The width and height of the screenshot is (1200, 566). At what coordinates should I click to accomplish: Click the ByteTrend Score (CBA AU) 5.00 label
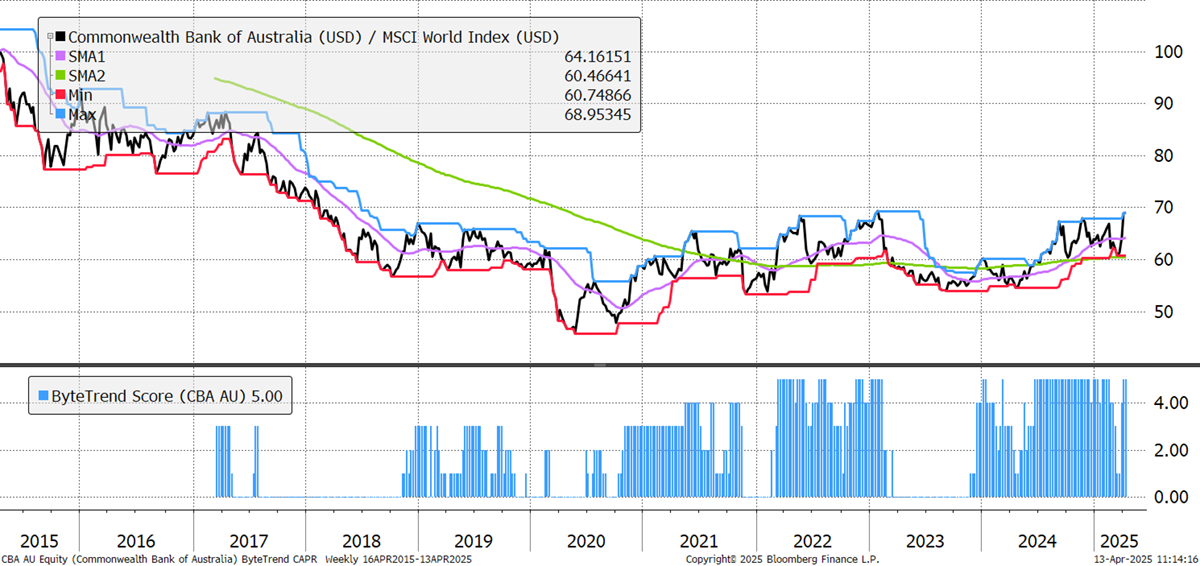coord(166,396)
